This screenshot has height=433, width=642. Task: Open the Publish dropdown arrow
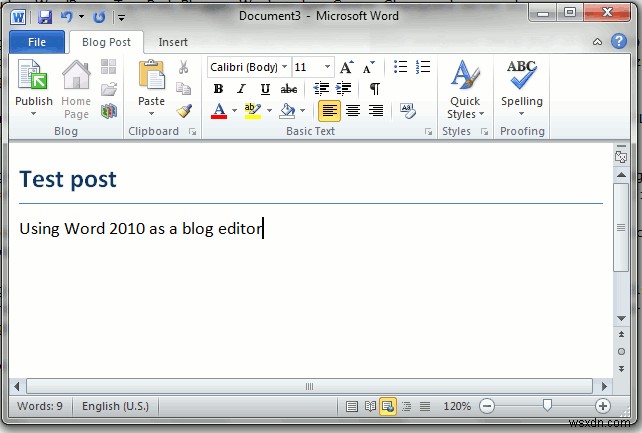[x=34, y=114]
